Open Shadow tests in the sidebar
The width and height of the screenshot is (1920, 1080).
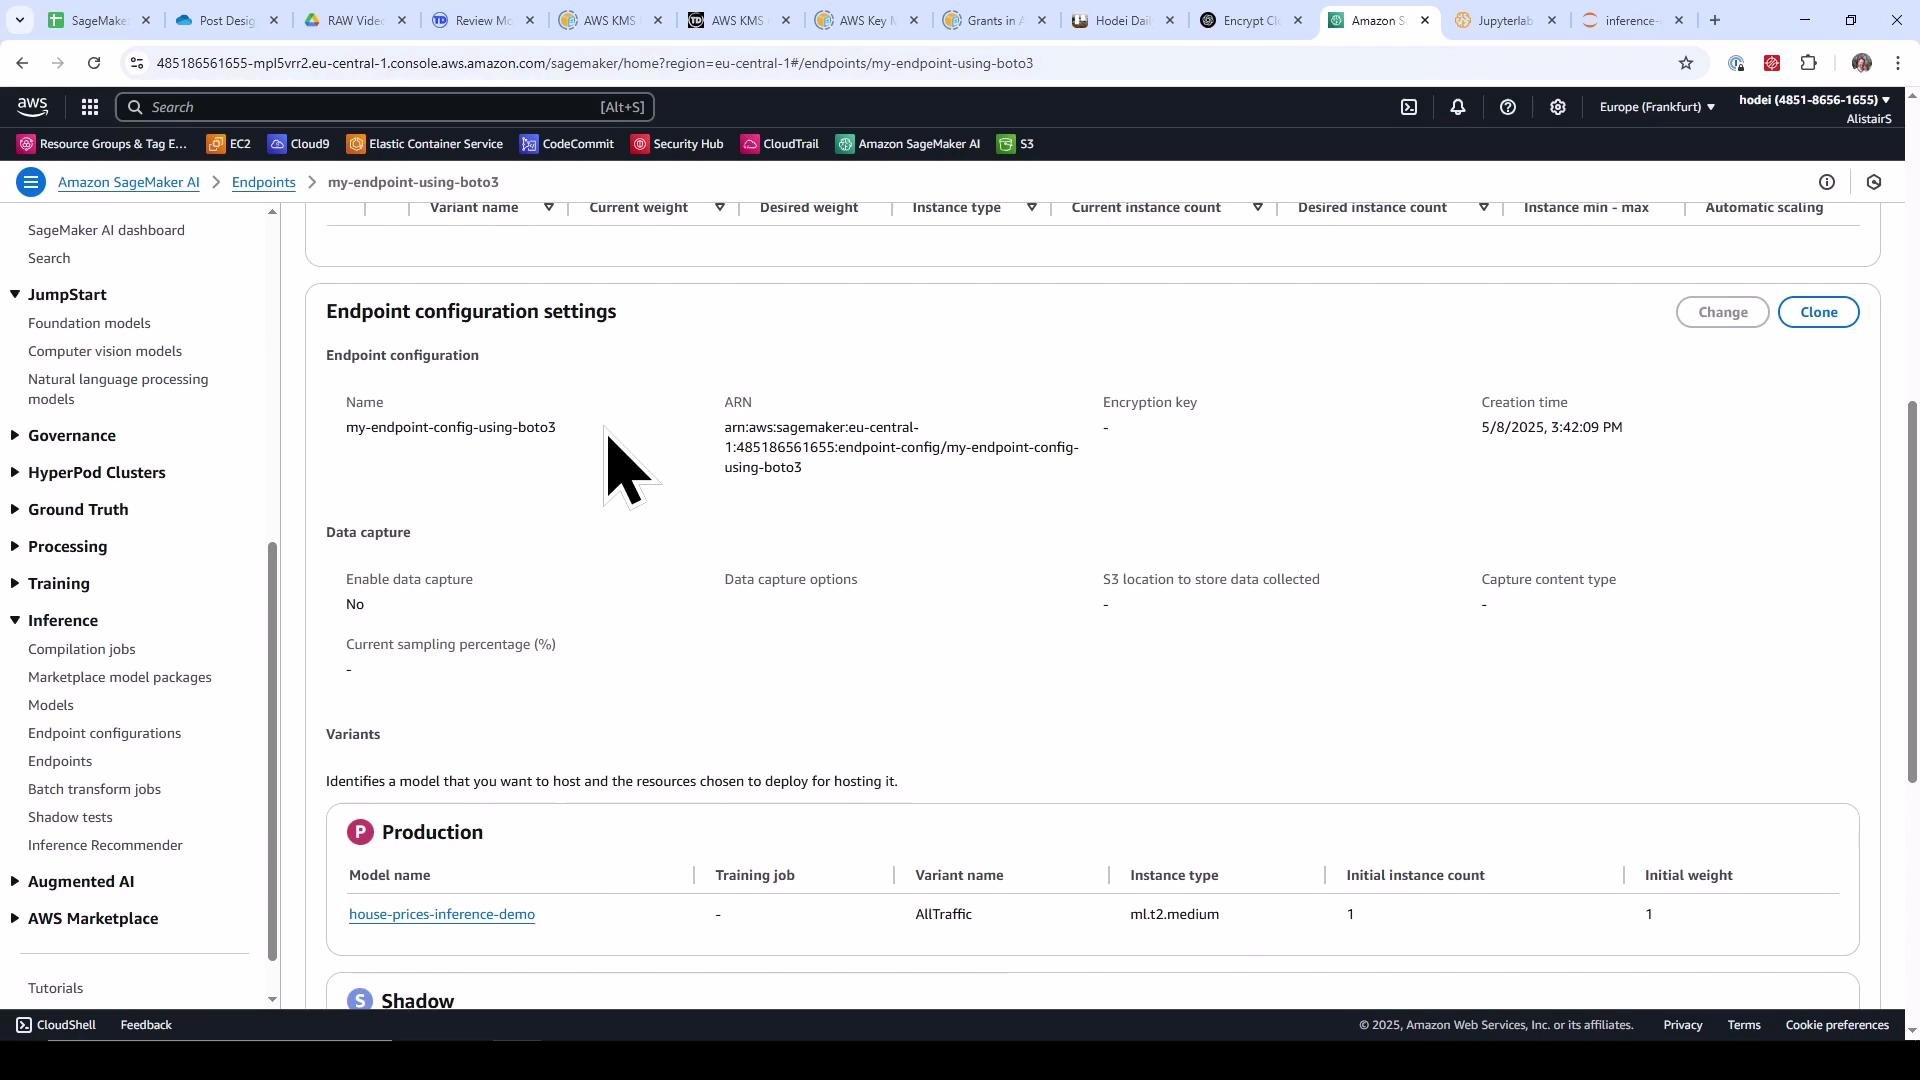pyautogui.click(x=70, y=817)
